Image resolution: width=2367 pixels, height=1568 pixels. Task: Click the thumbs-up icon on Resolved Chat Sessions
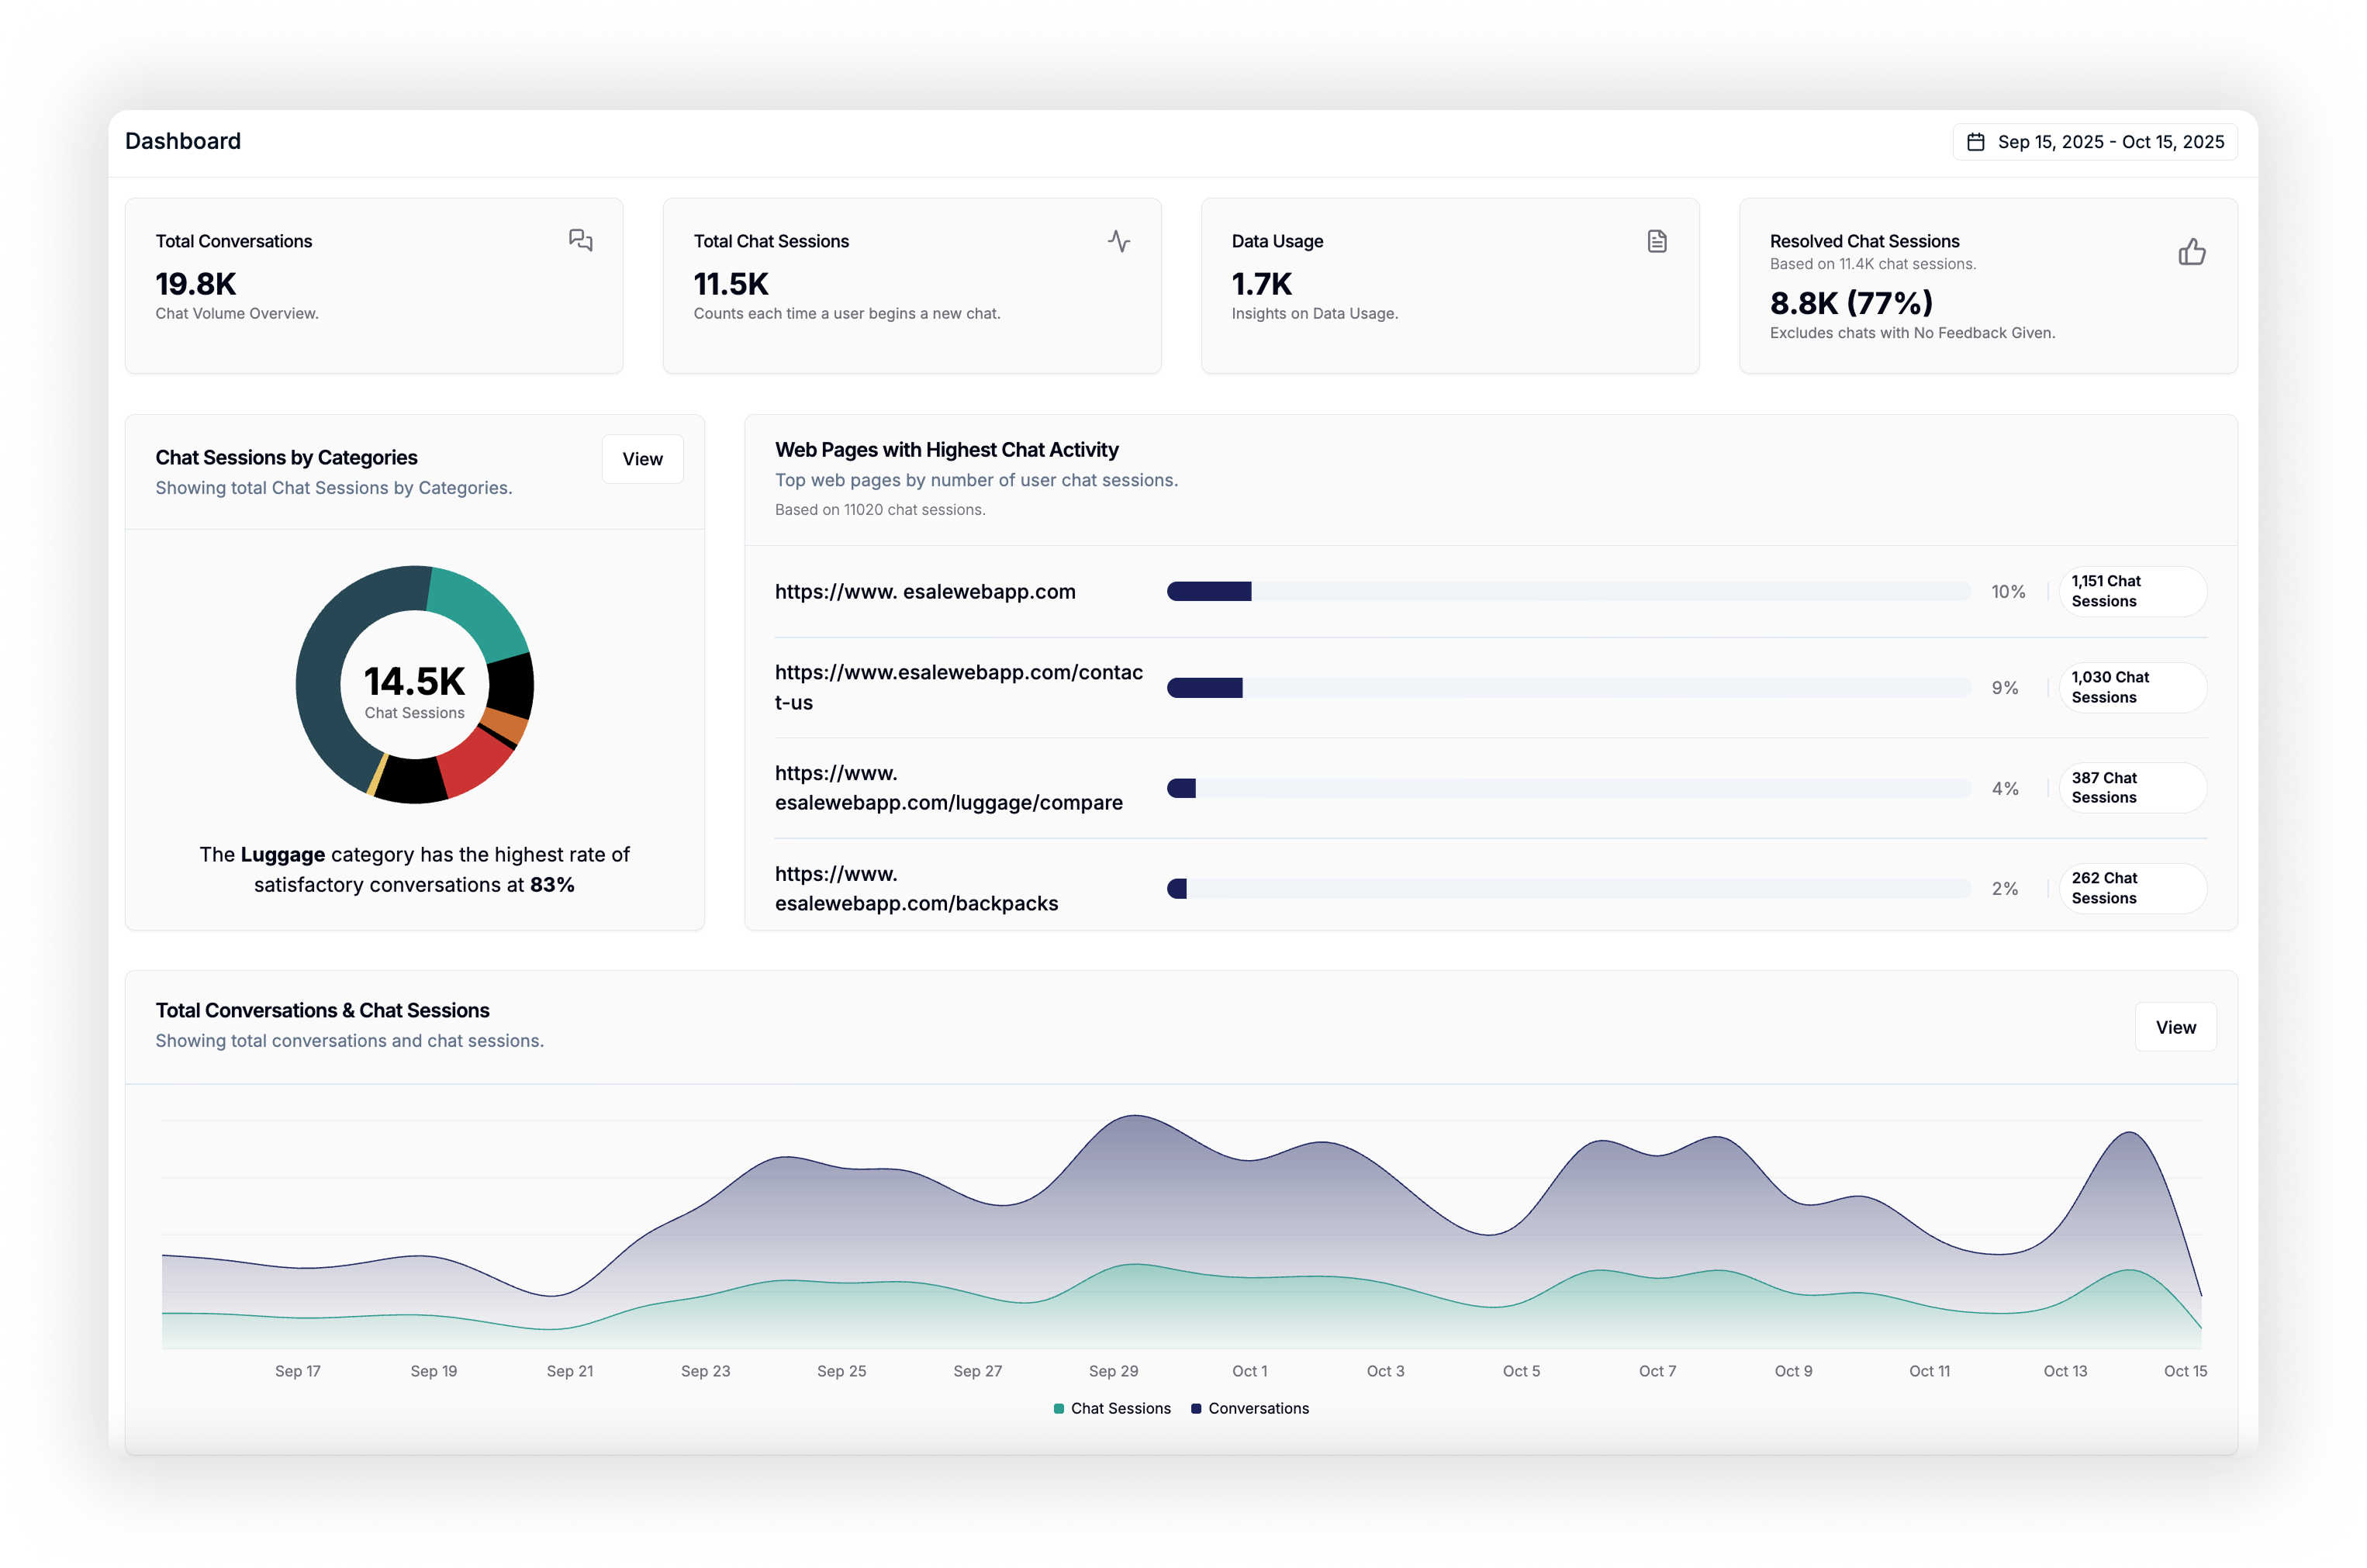(2192, 251)
